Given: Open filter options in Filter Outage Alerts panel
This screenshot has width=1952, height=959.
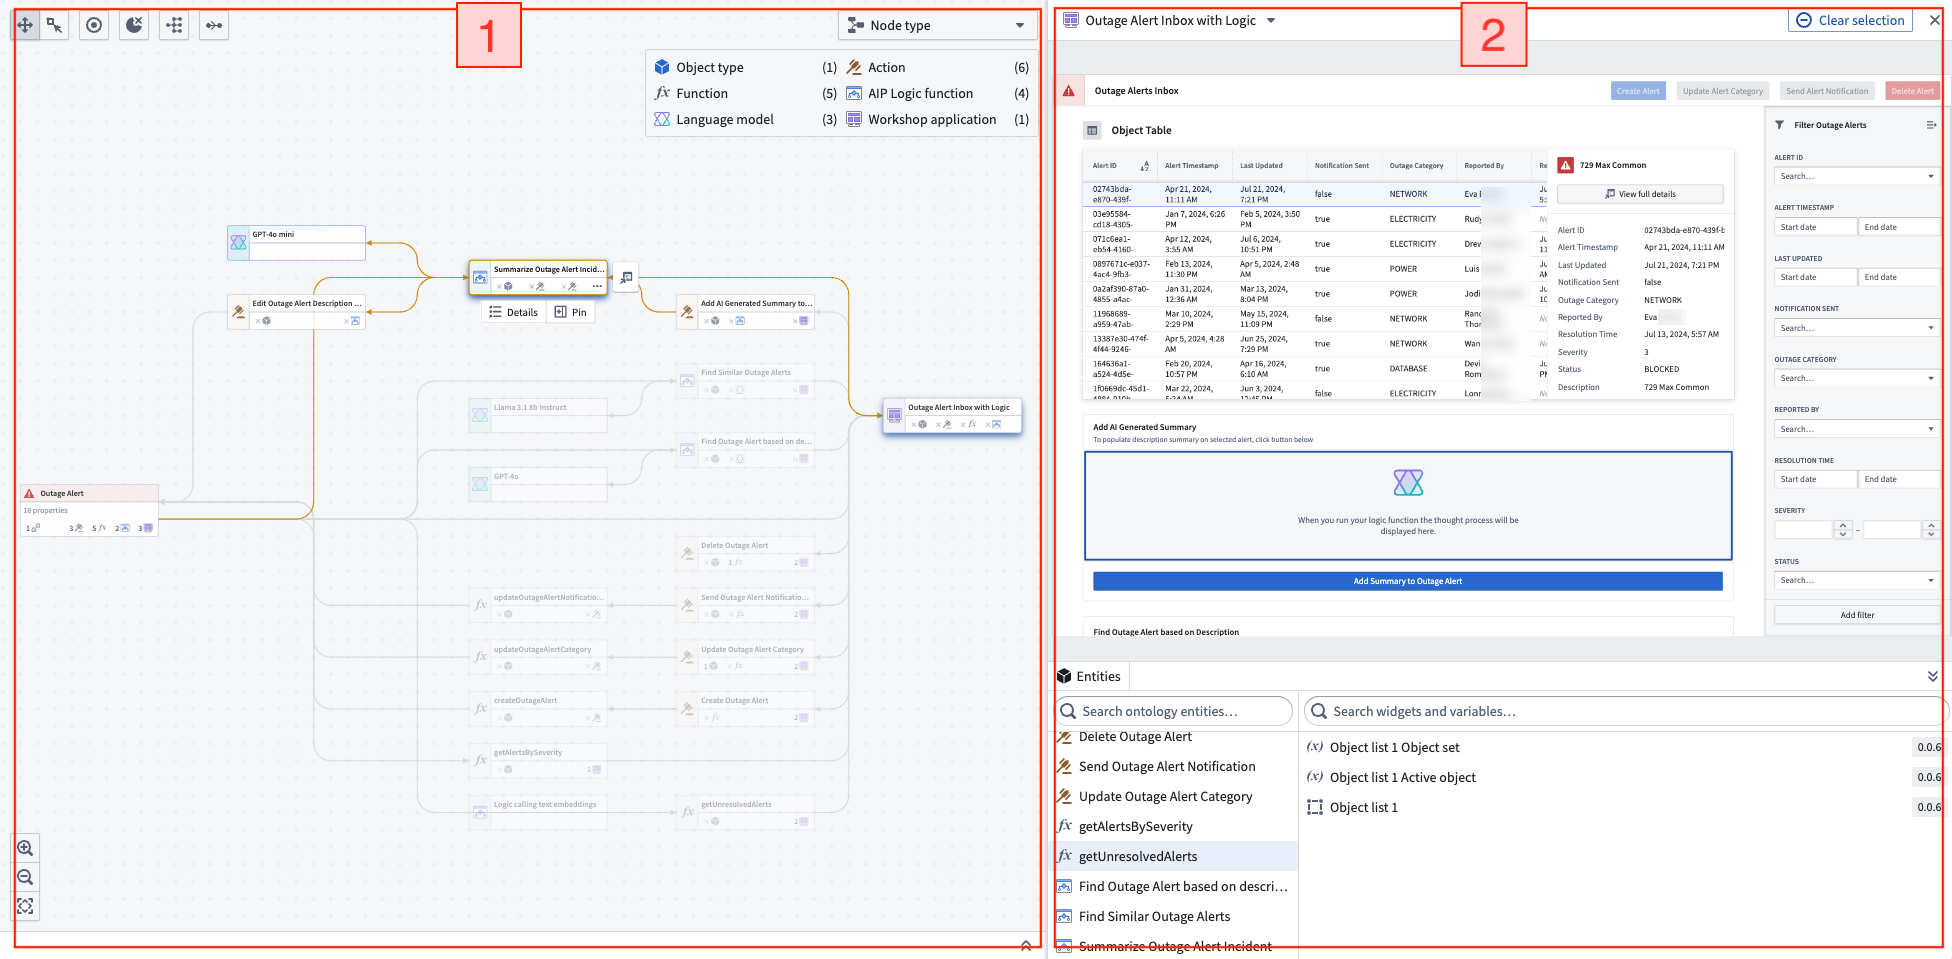Looking at the screenshot, I should point(1933,124).
